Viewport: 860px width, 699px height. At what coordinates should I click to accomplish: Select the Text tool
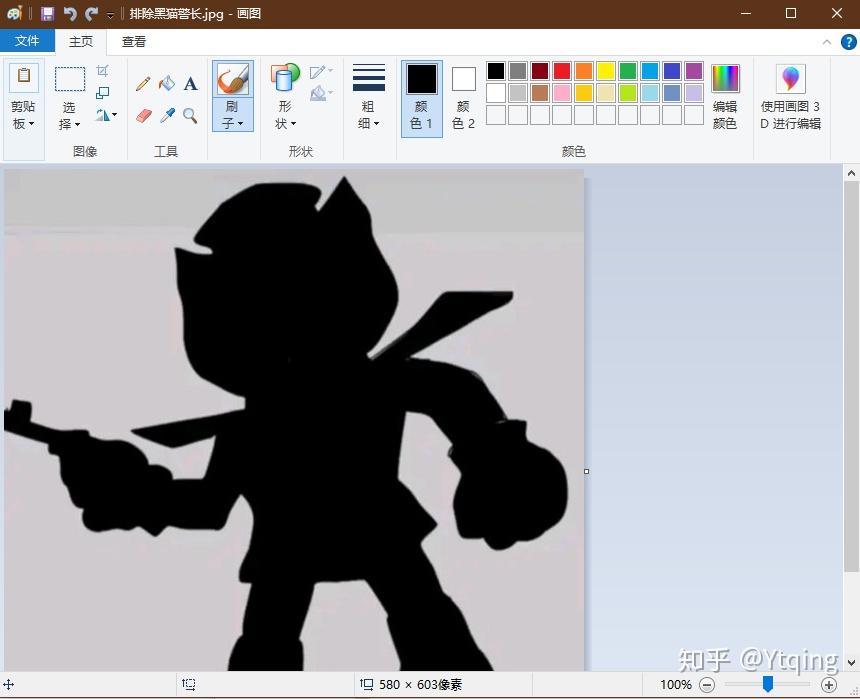(x=190, y=83)
